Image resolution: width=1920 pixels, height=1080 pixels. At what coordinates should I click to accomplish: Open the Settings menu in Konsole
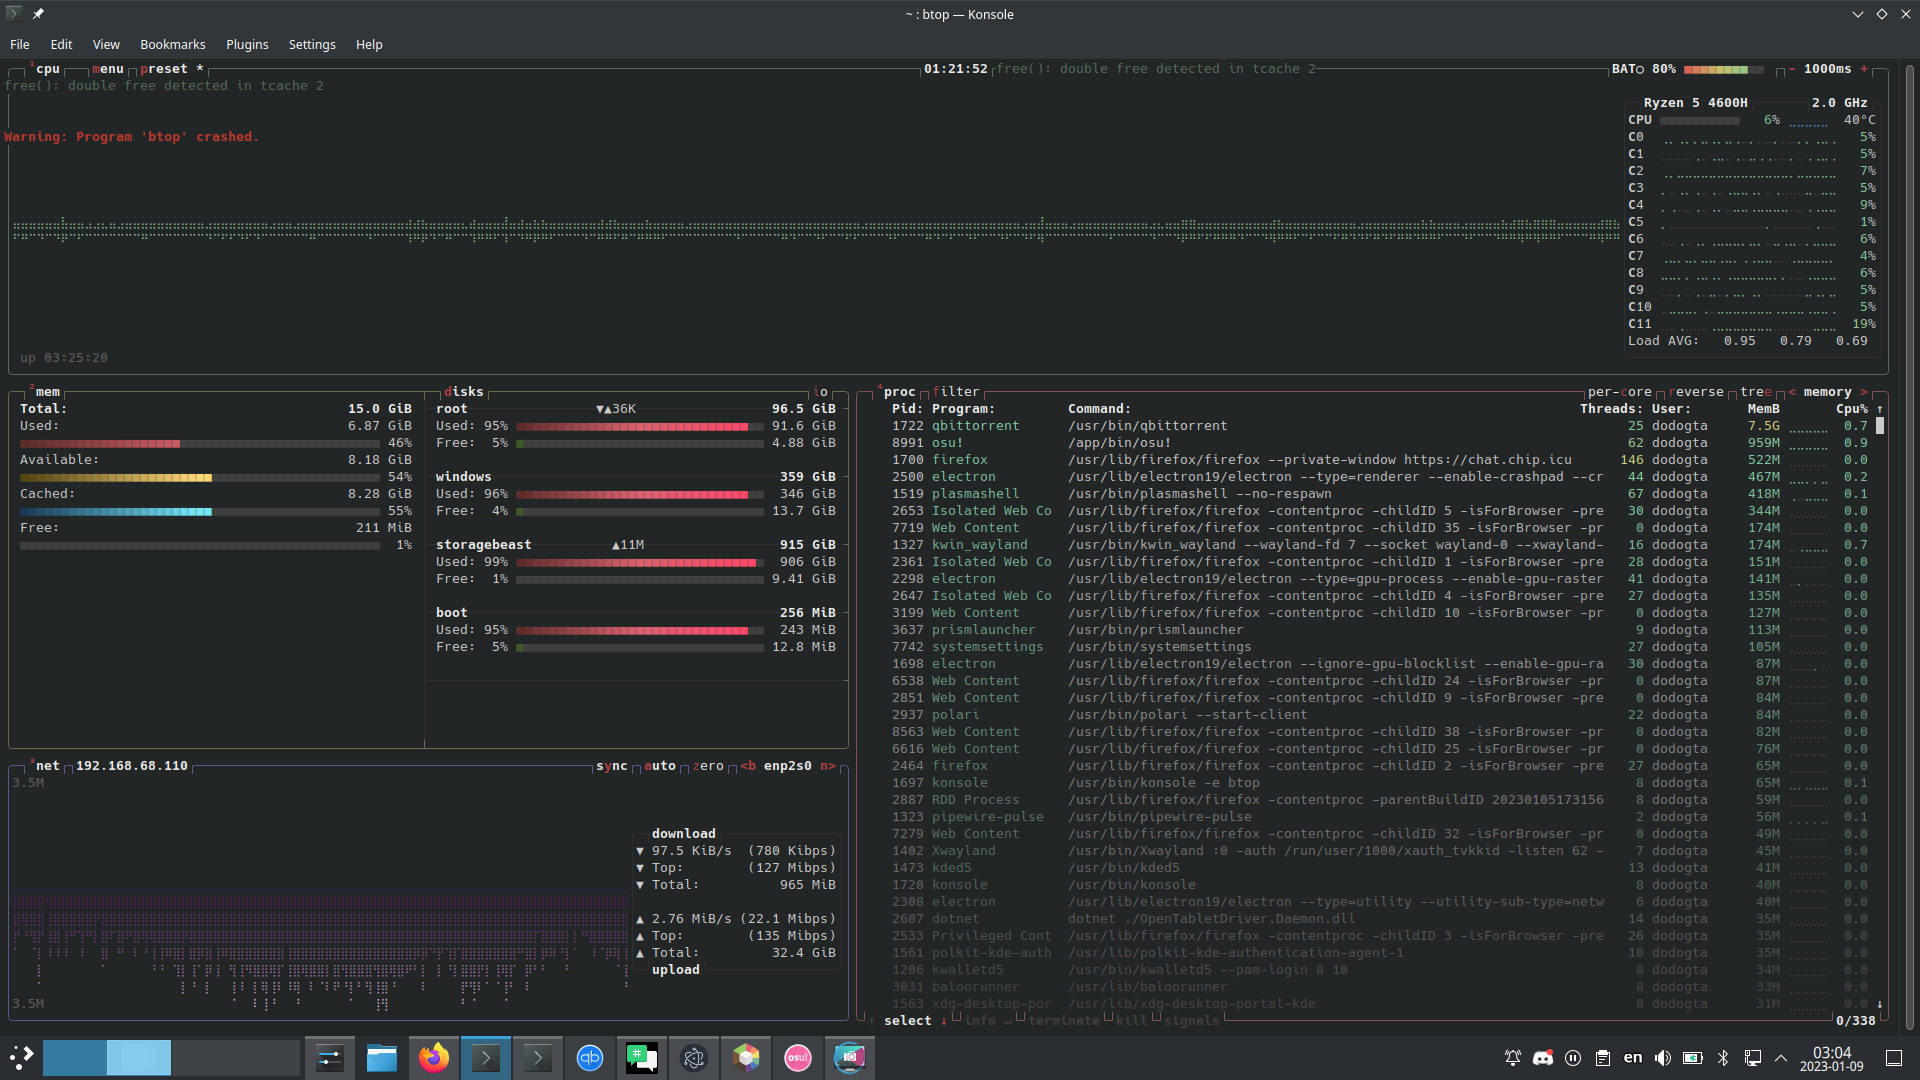pyautogui.click(x=311, y=44)
